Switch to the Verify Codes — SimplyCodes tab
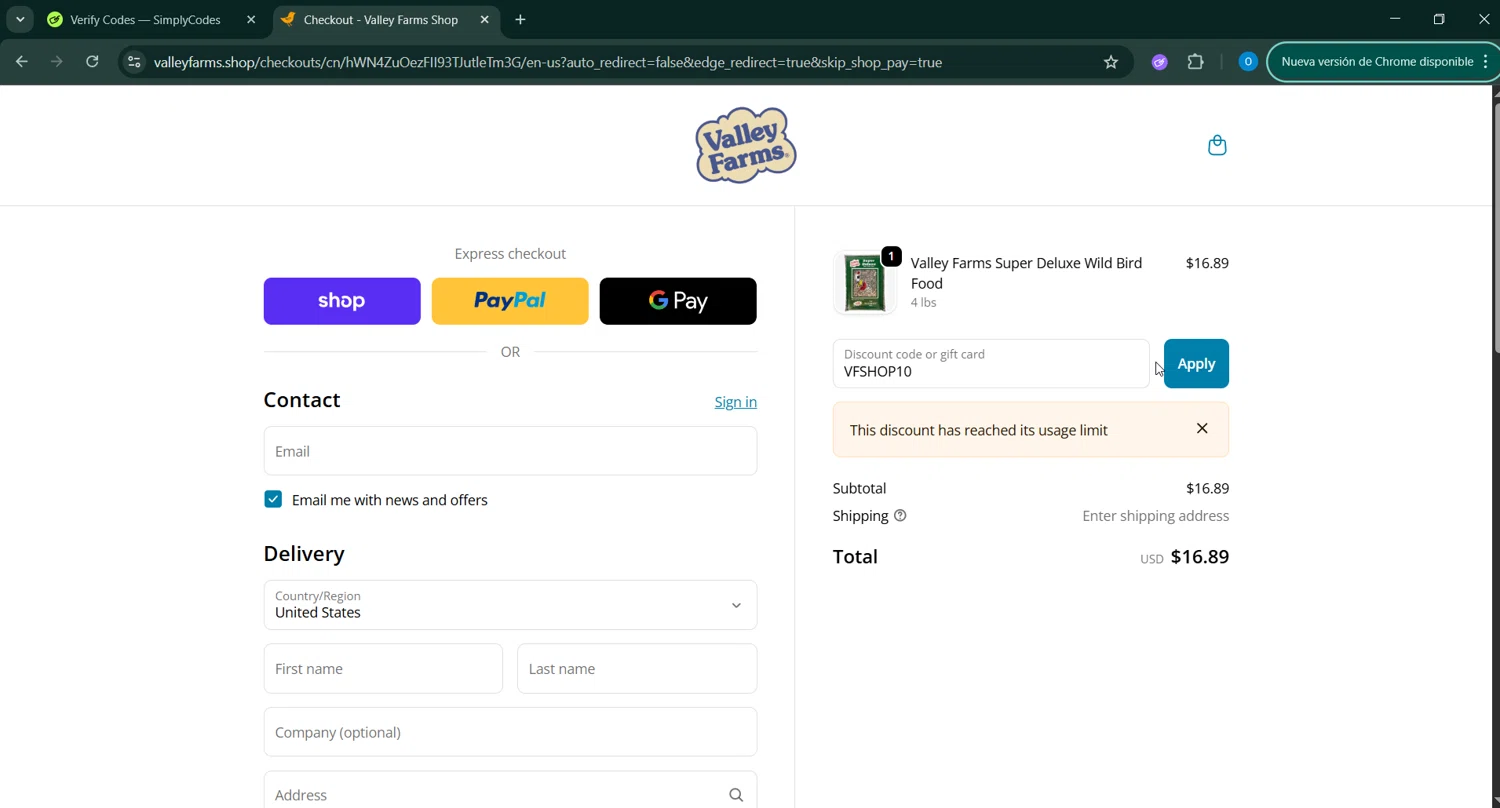 tap(147, 19)
